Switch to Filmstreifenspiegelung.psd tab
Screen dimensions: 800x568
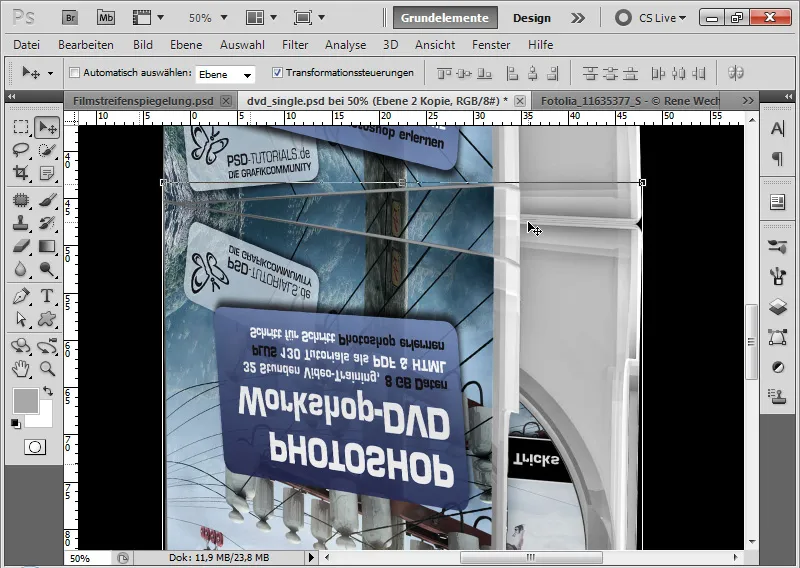pos(143,101)
